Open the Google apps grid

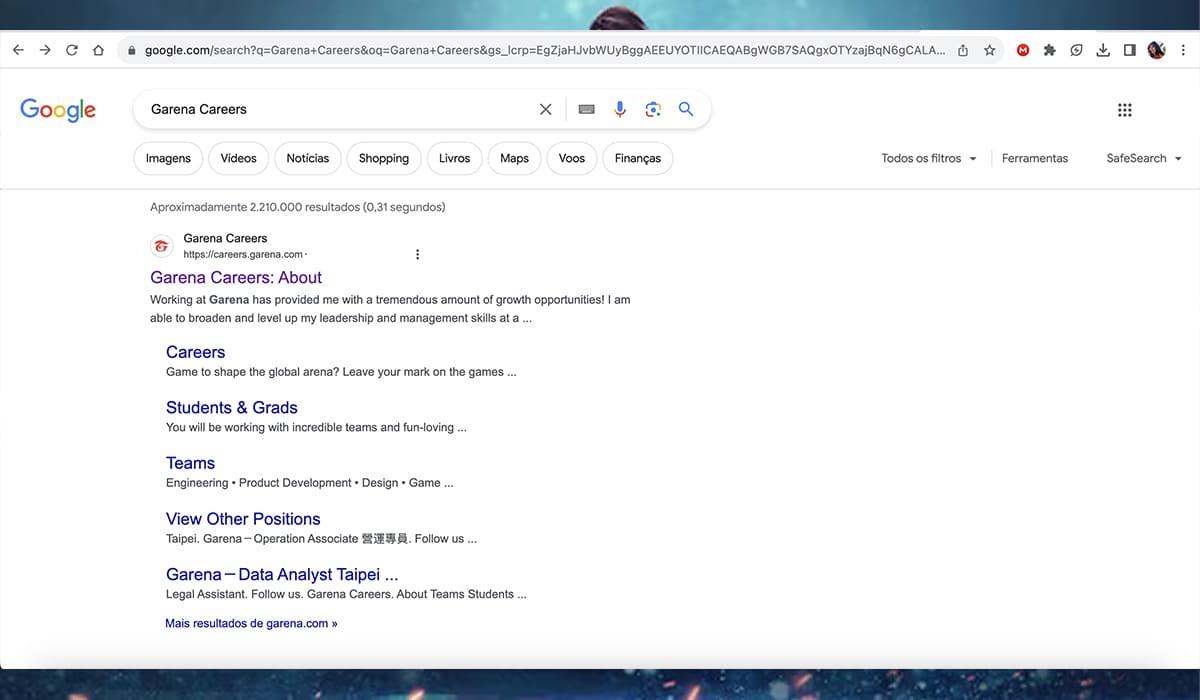coord(1124,110)
